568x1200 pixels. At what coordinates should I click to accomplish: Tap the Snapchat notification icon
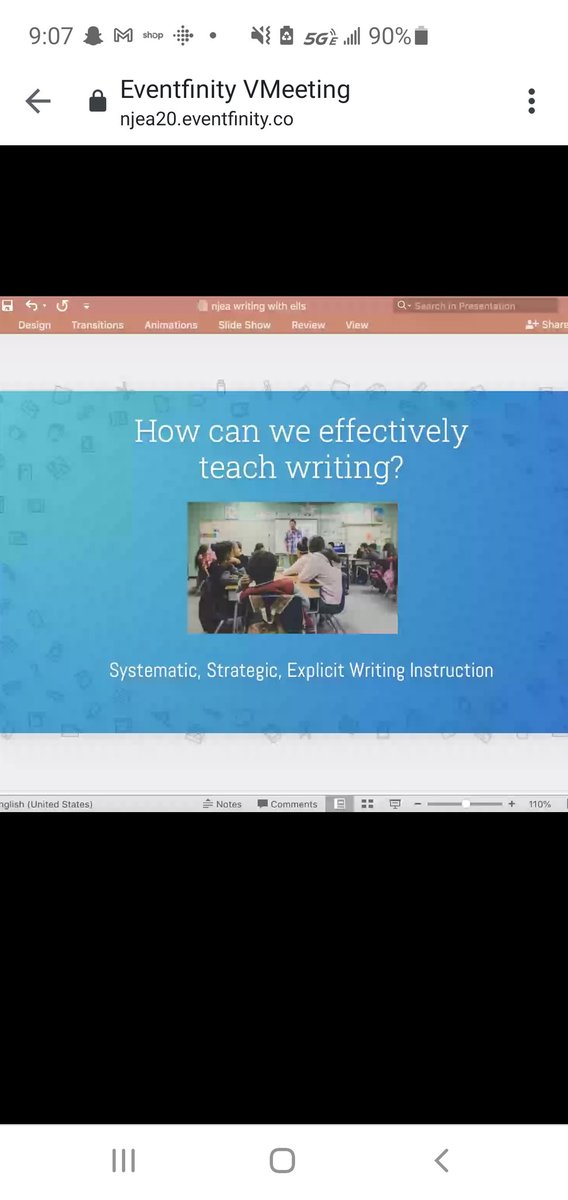(x=93, y=36)
